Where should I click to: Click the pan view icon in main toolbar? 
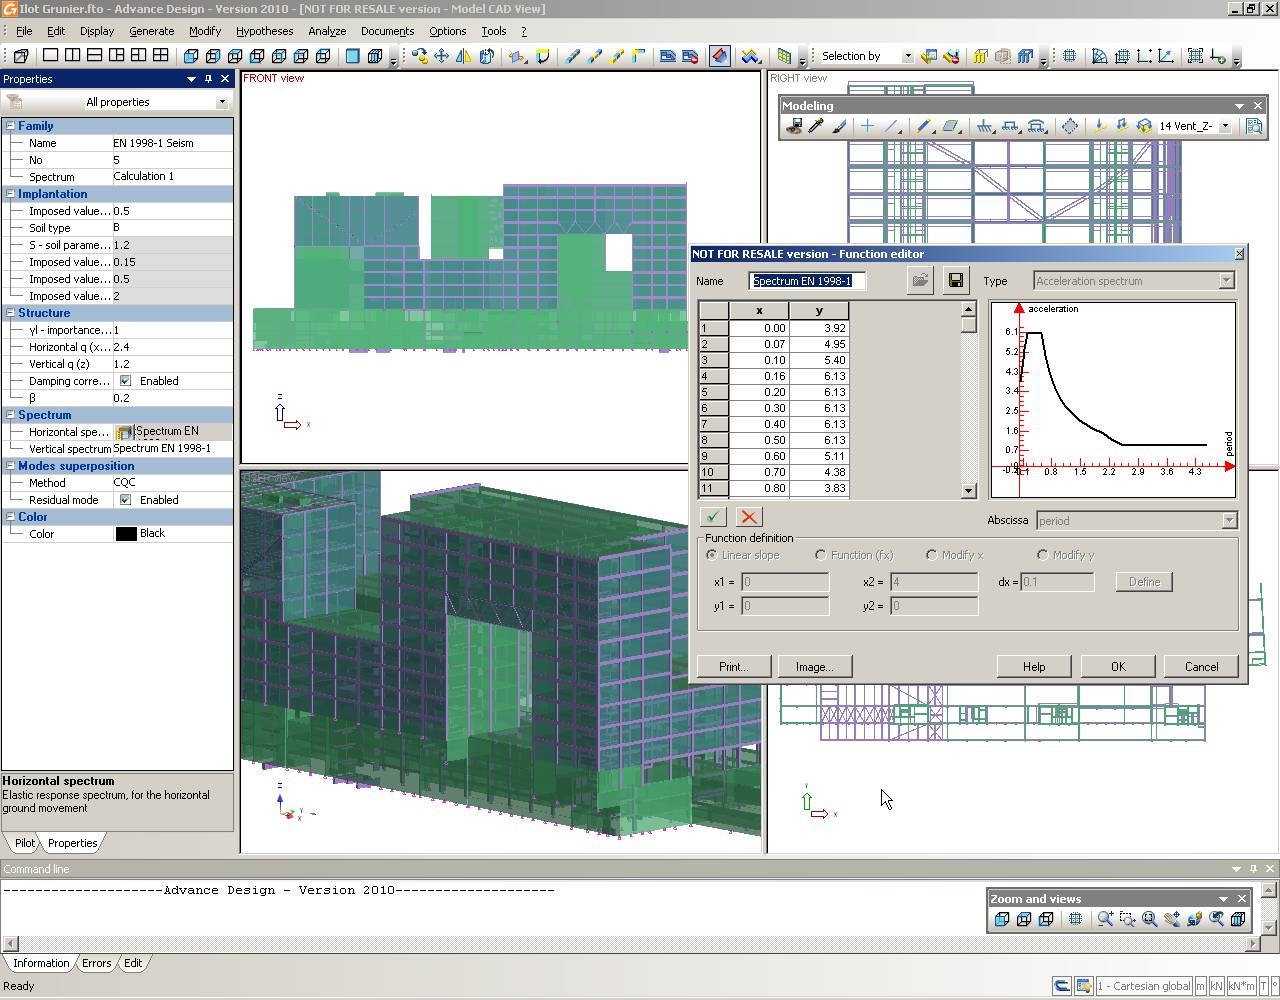coord(441,56)
